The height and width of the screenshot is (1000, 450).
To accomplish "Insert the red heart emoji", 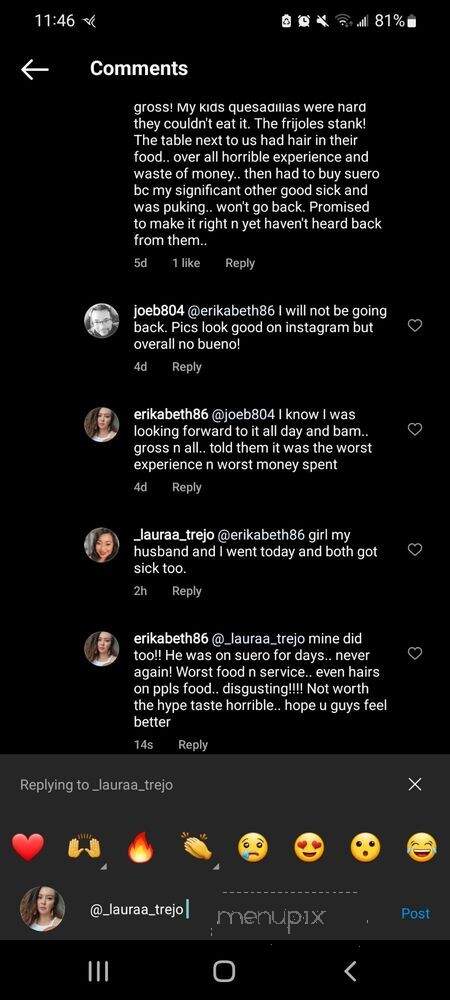I will click(x=28, y=848).
